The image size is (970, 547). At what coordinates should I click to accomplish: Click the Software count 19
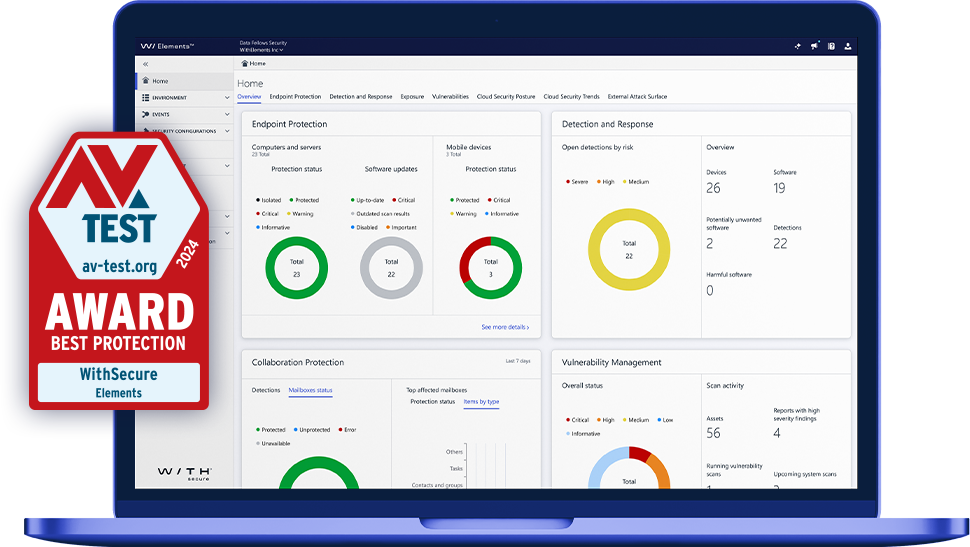(x=779, y=188)
